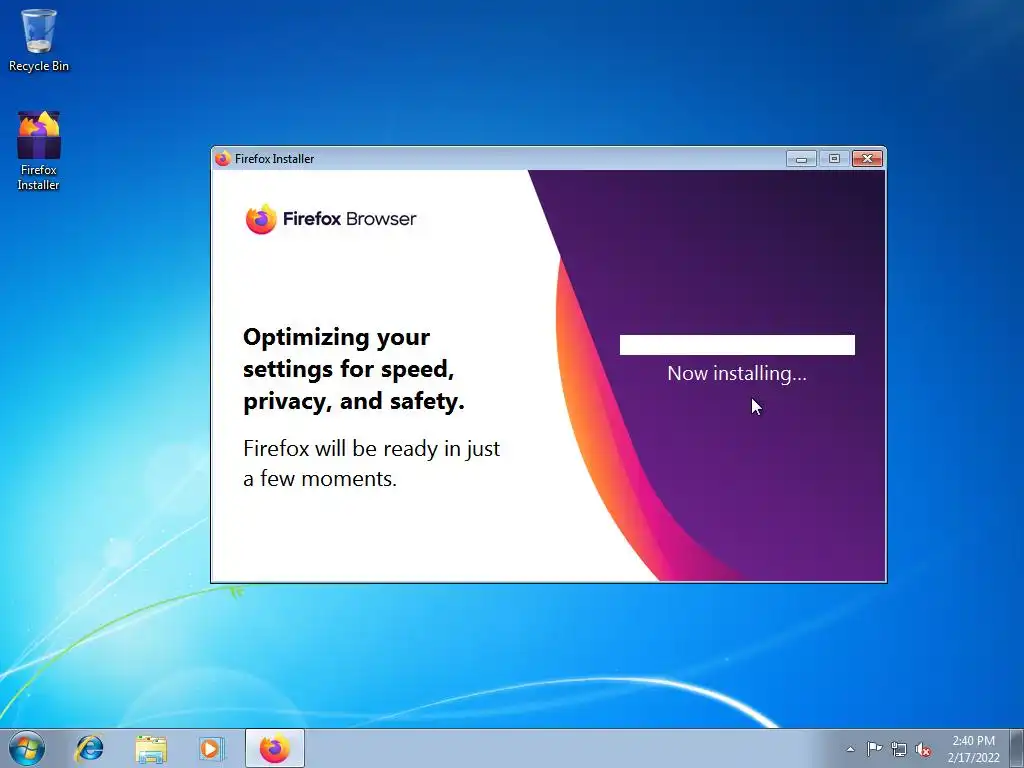1024x768 pixels.
Task: Click the muted volume tray icon
Action: coord(923,749)
